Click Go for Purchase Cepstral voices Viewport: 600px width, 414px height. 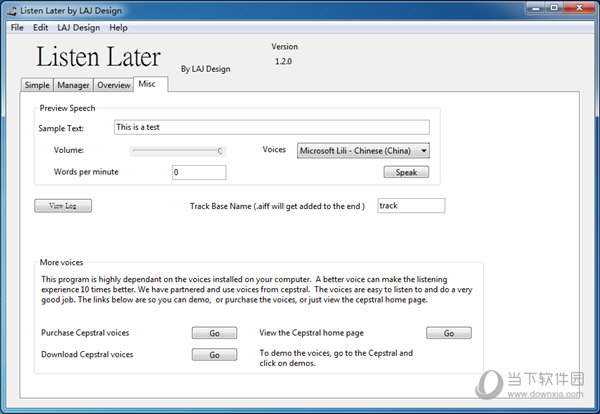point(214,333)
